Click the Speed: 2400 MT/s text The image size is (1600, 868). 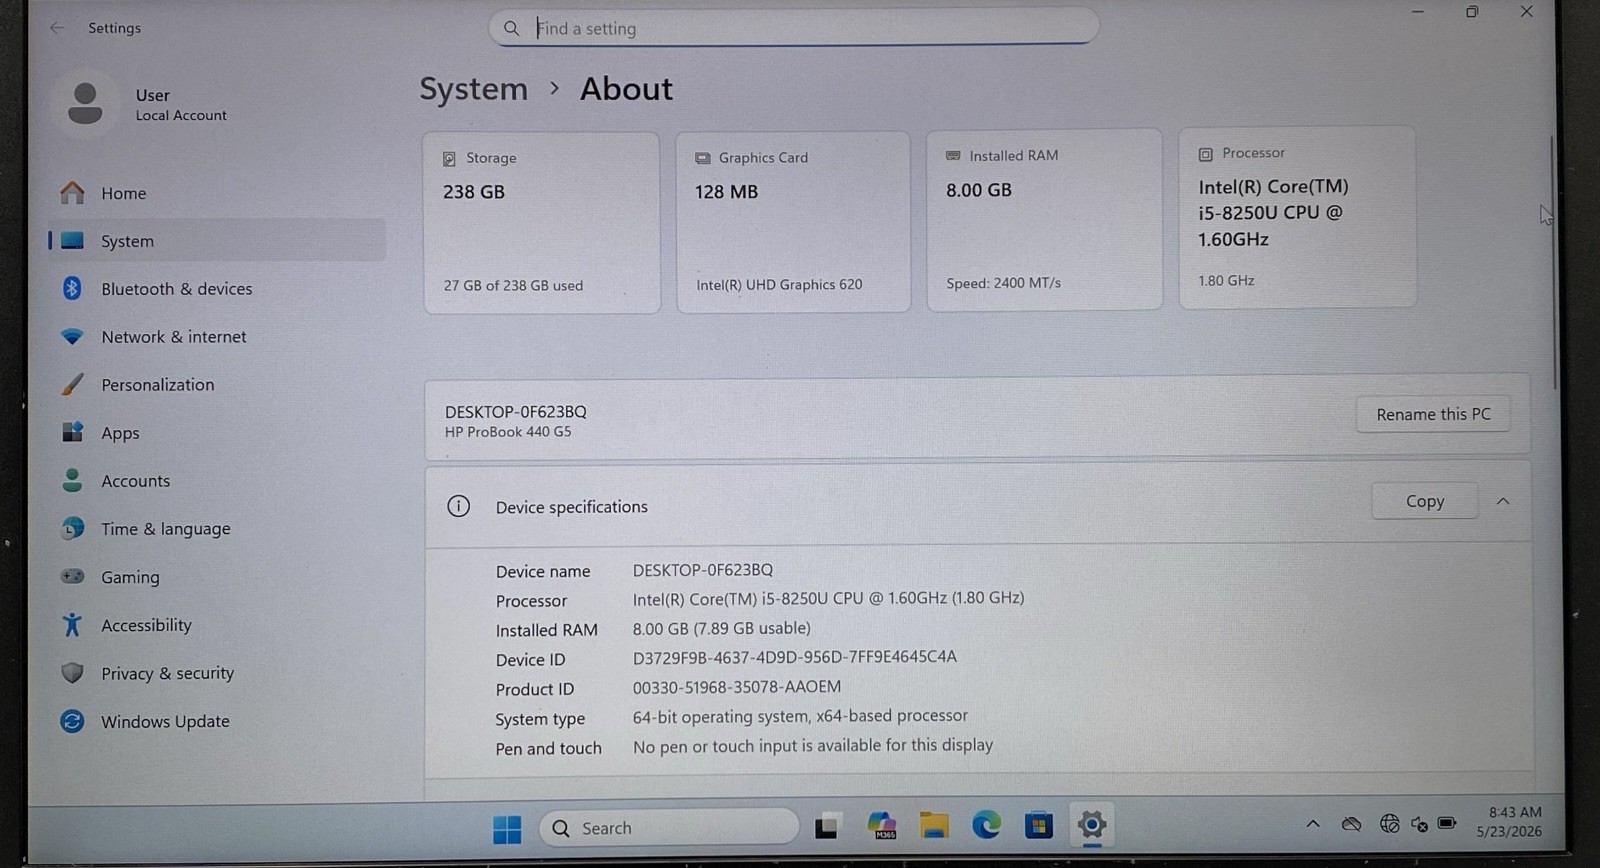(1003, 283)
